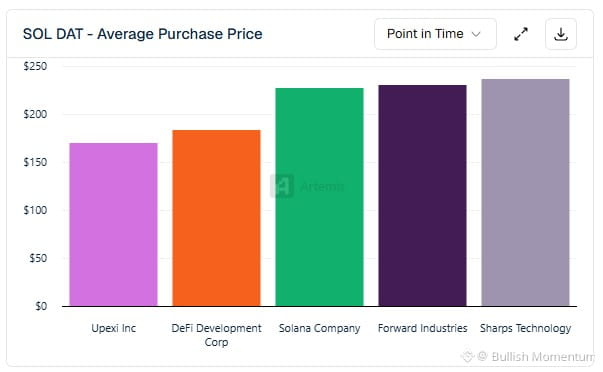This screenshot has height=372, width=603.
Task: Click the Solana Company label
Action: [320, 328]
